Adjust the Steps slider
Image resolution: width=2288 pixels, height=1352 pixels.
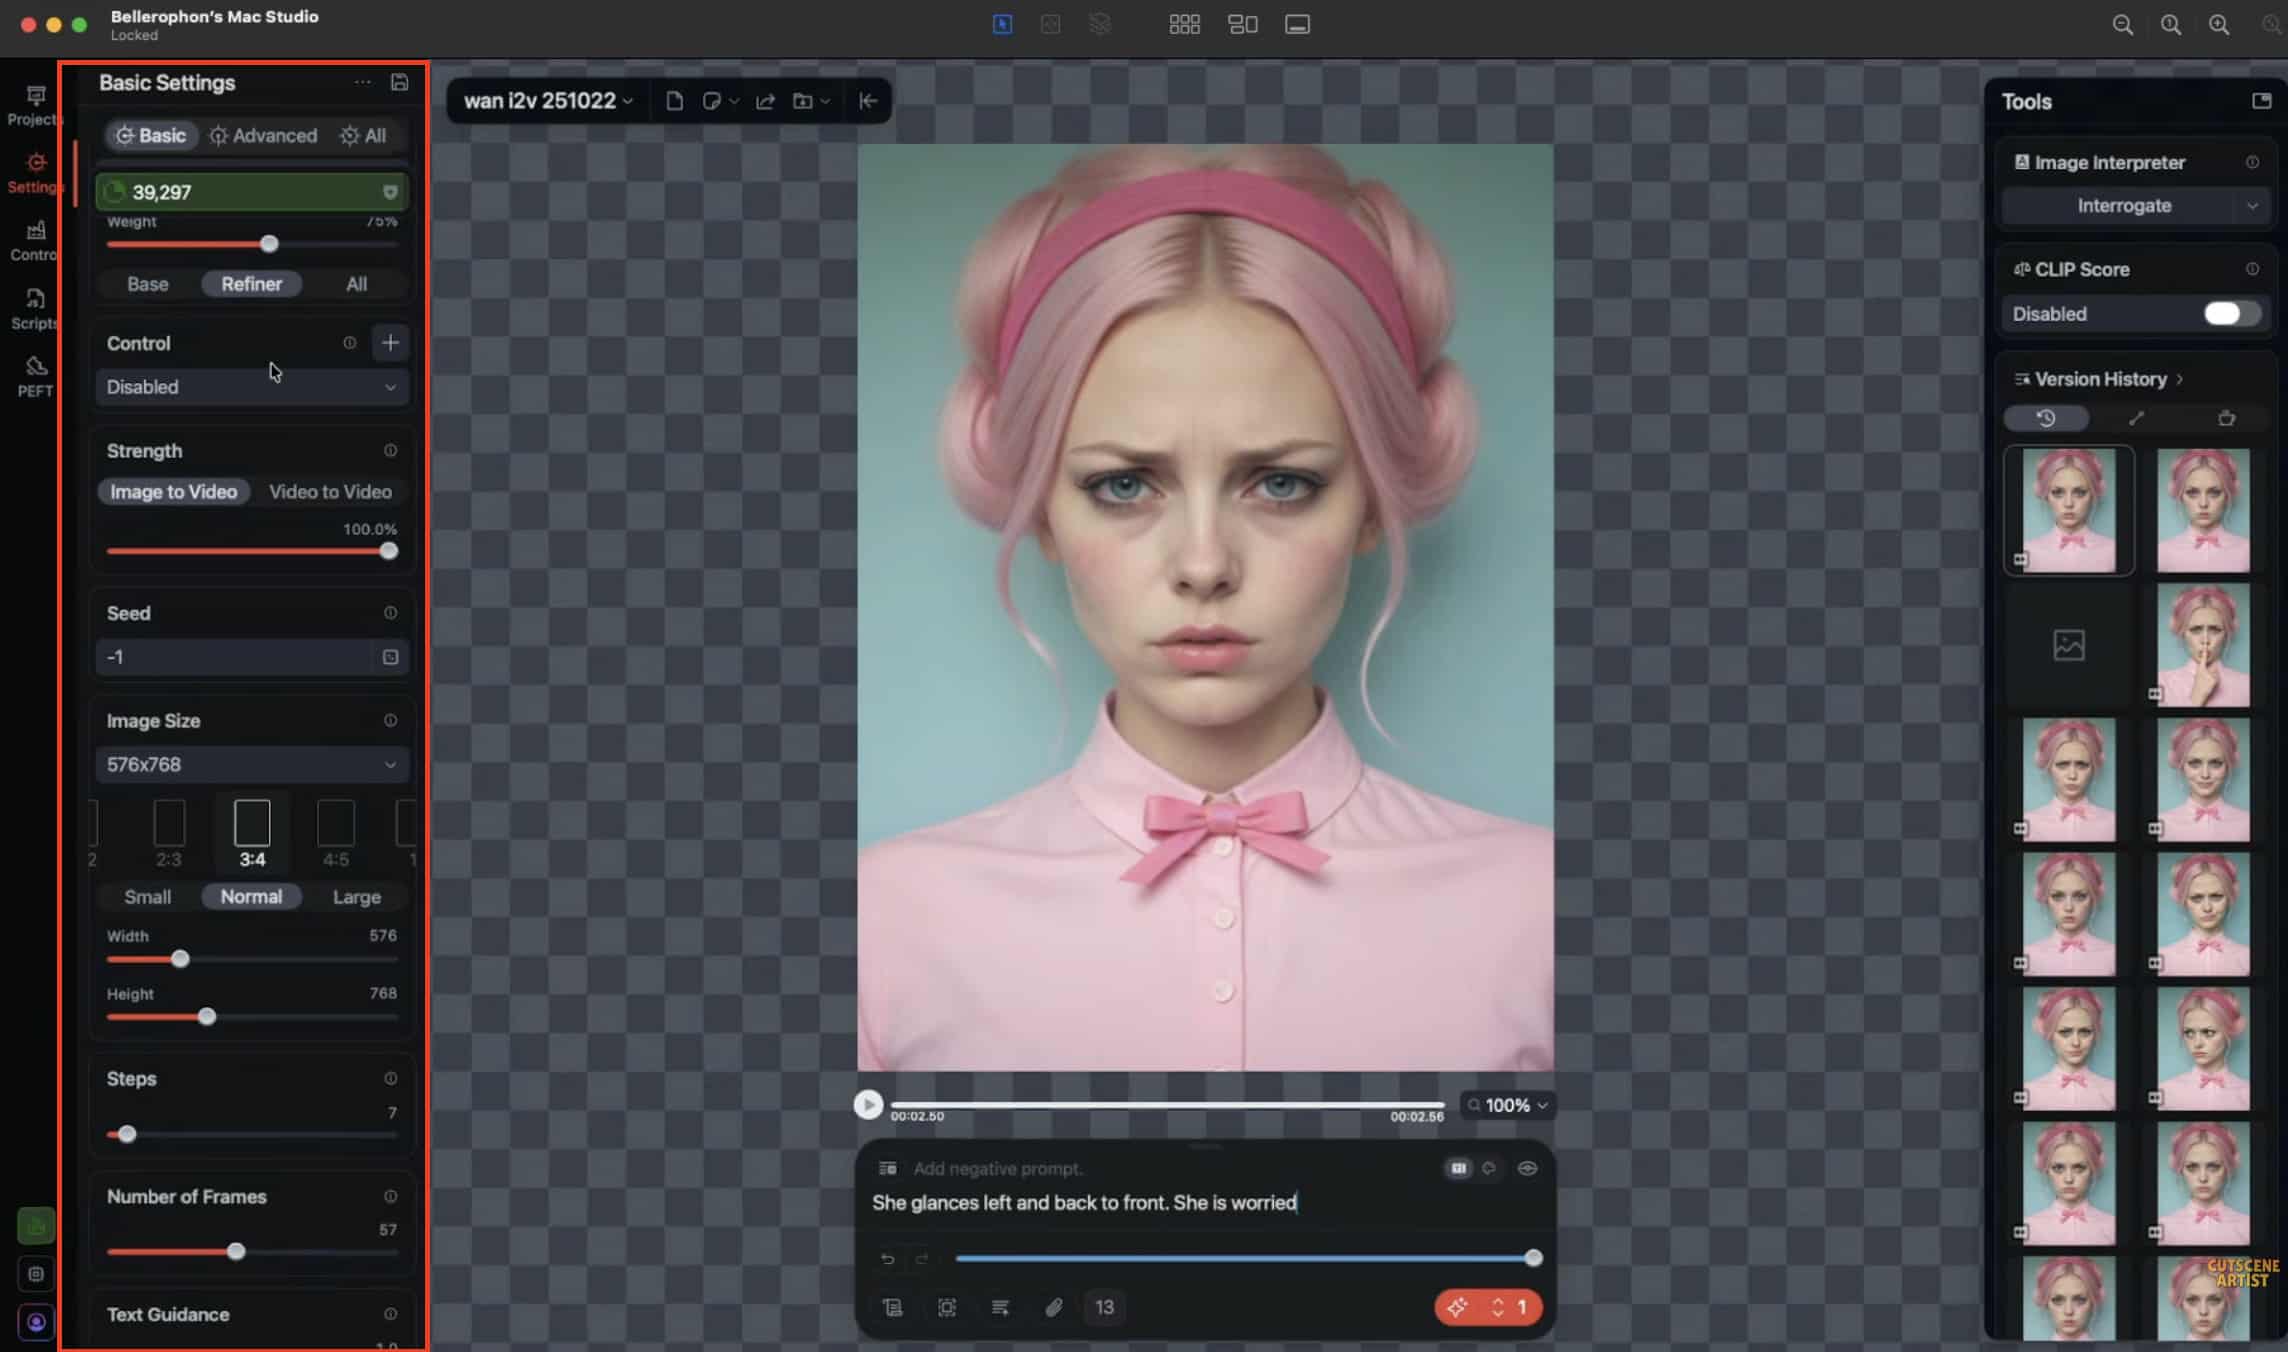tap(252, 1135)
